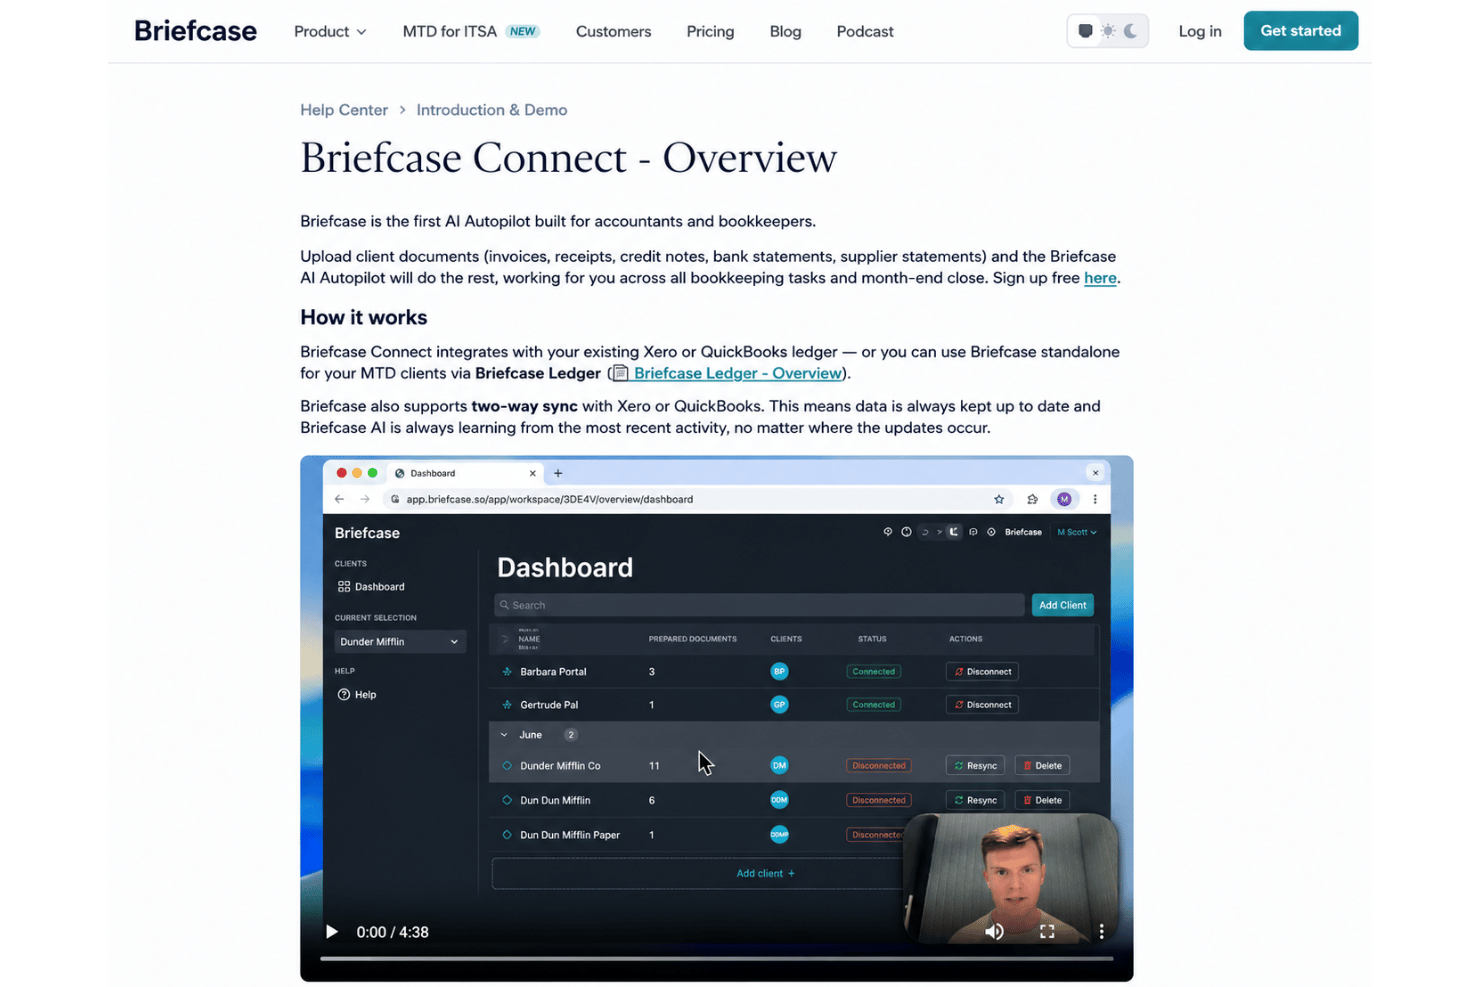This screenshot has height=987, width=1480.
Task: Click Delete for Dun Dun Mifflin in video
Action: pos(1042,800)
